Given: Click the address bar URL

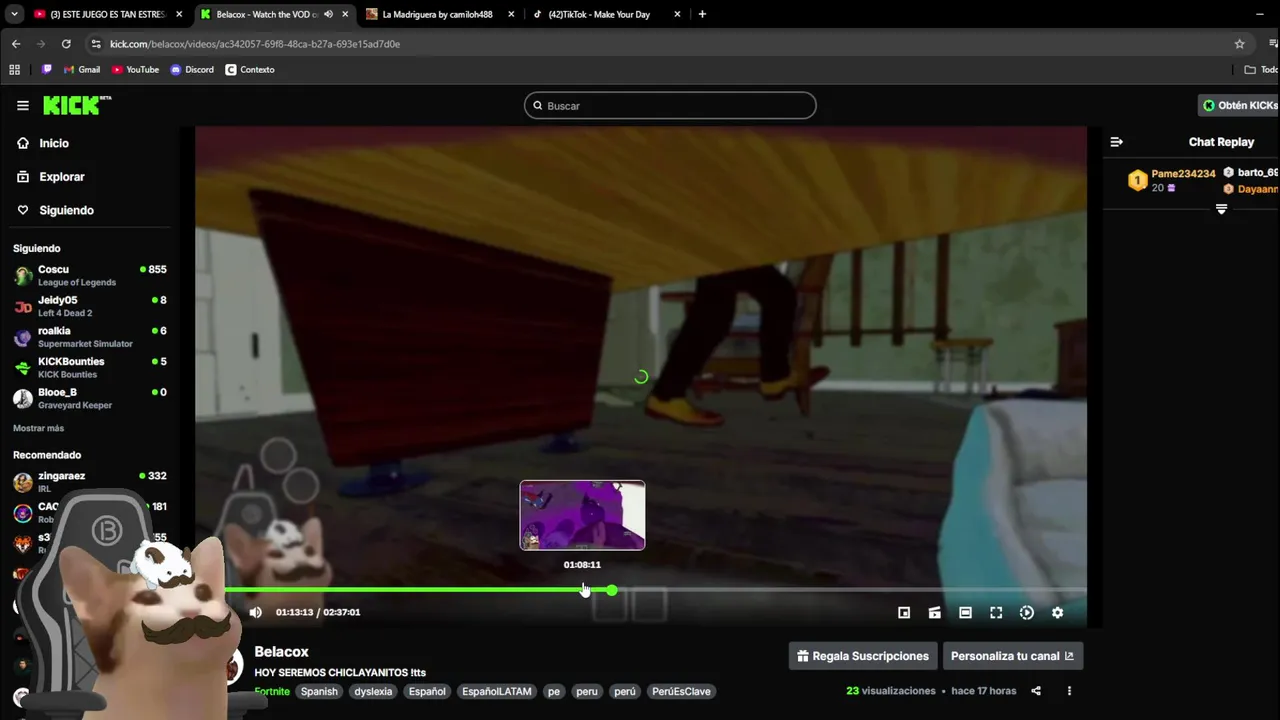Looking at the screenshot, I should tap(255, 44).
